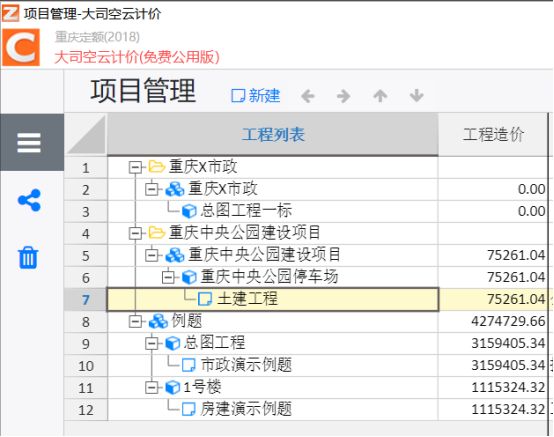554x437 pixels.
Task: Click the 工程造价 column header
Action: click(493, 135)
